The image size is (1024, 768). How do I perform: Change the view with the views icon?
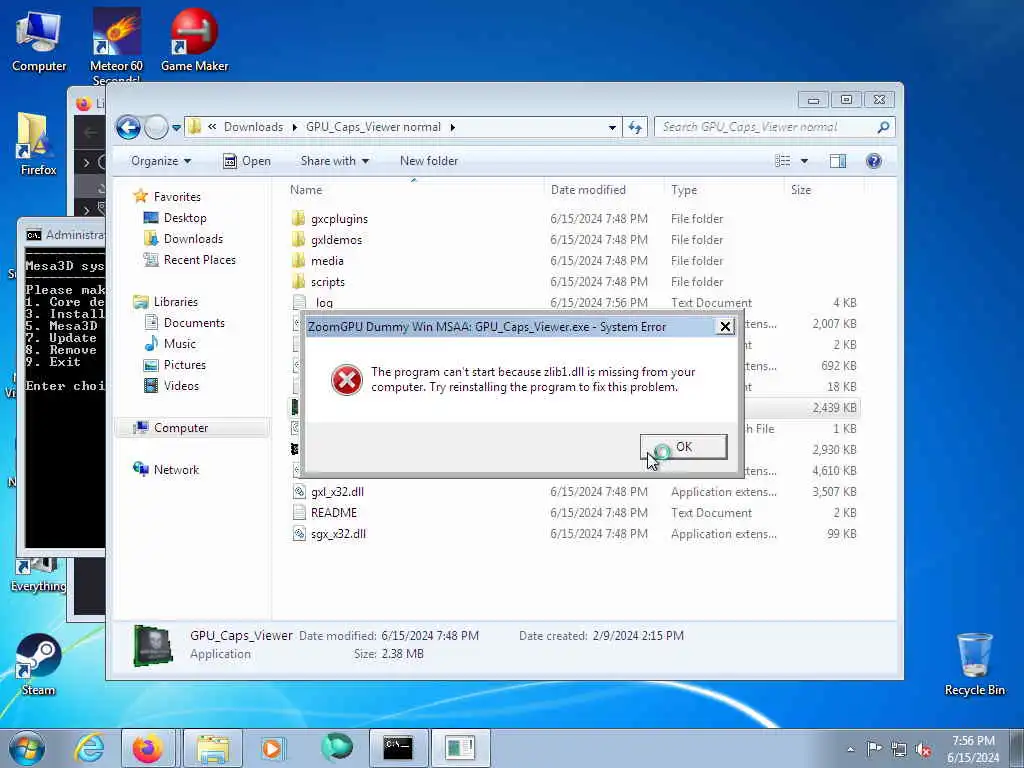tap(782, 161)
